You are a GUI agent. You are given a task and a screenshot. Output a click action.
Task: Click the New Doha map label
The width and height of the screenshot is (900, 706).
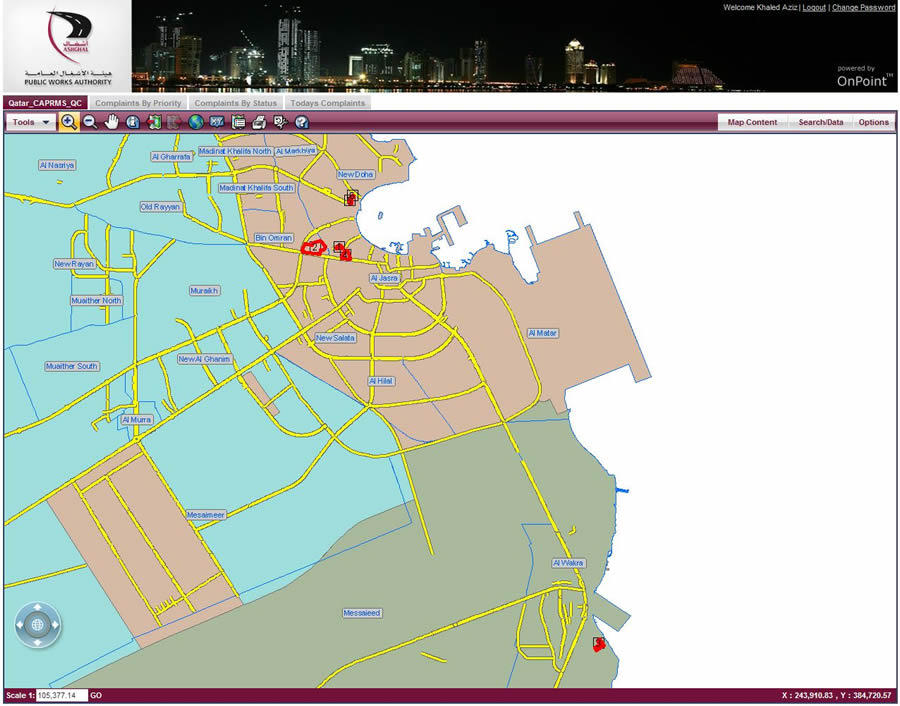coord(355,174)
